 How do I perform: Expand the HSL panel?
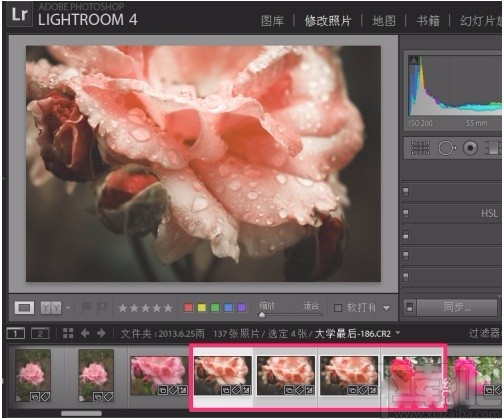point(489,213)
